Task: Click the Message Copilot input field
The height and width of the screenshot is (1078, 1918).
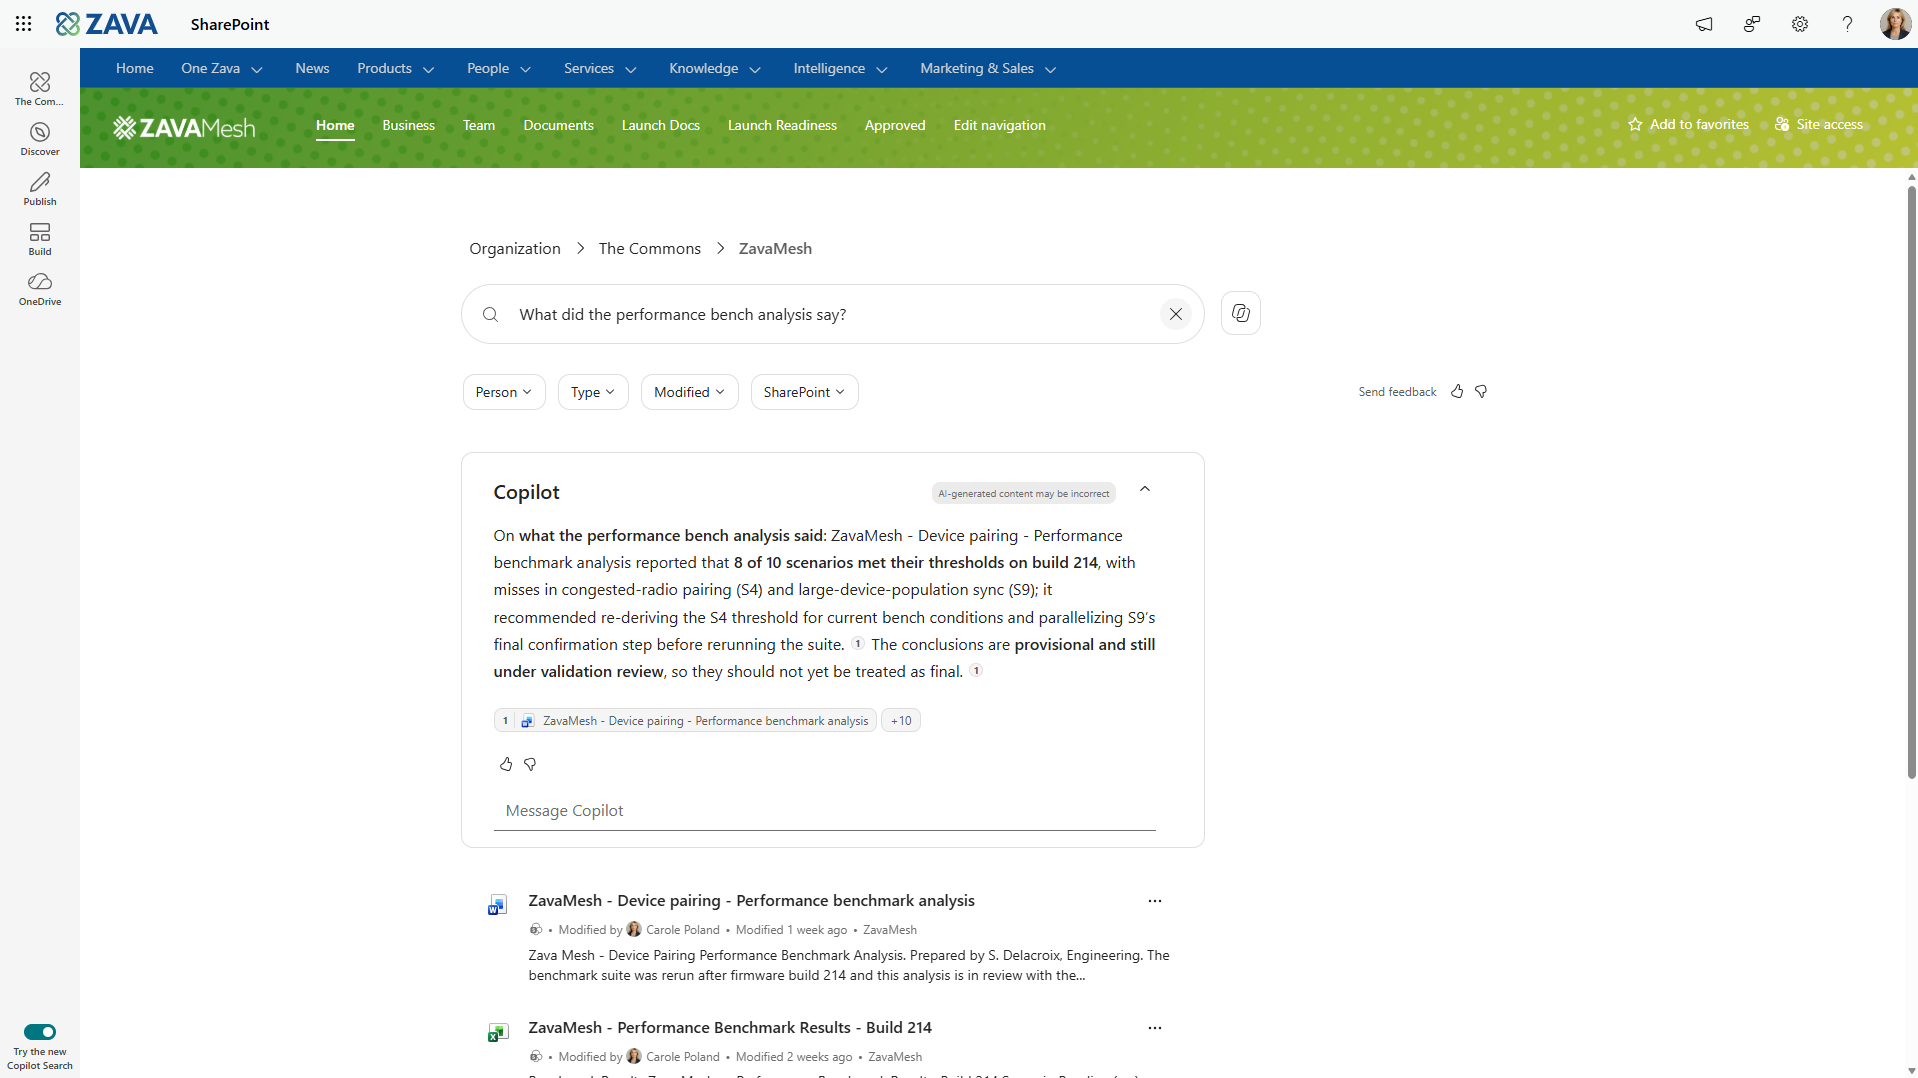Action: click(x=824, y=811)
